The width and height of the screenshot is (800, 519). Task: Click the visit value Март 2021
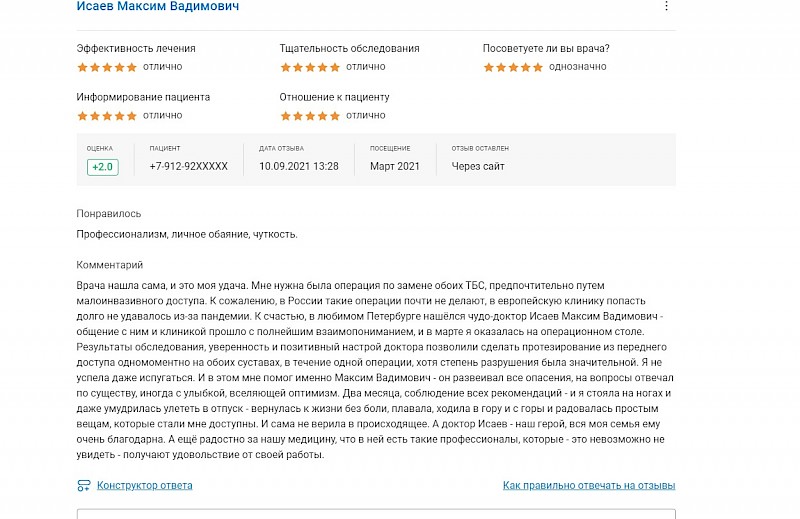pos(394,166)
